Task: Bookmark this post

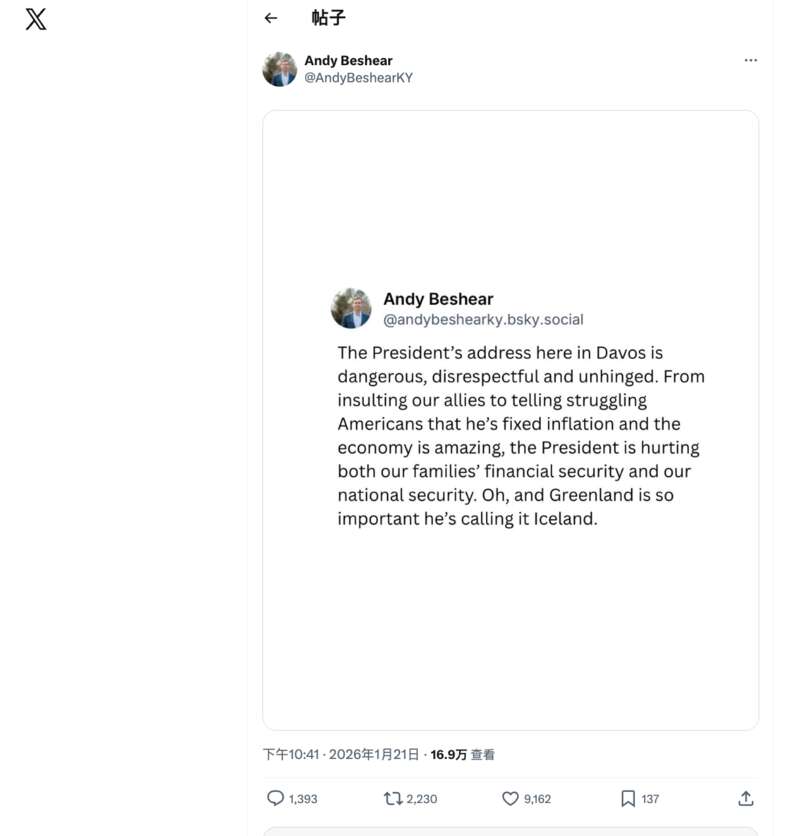Action: tap(628, 798)
